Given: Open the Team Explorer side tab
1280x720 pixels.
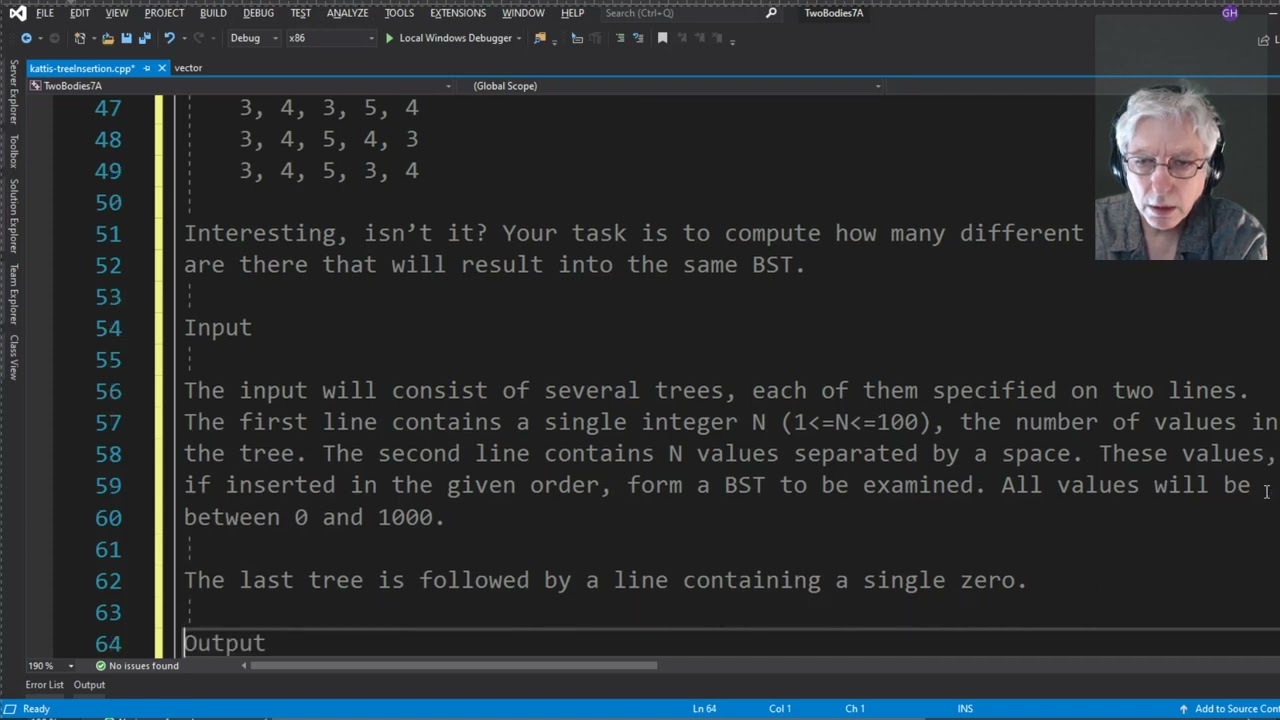Looking at the screenshot, I should [14, 294].
